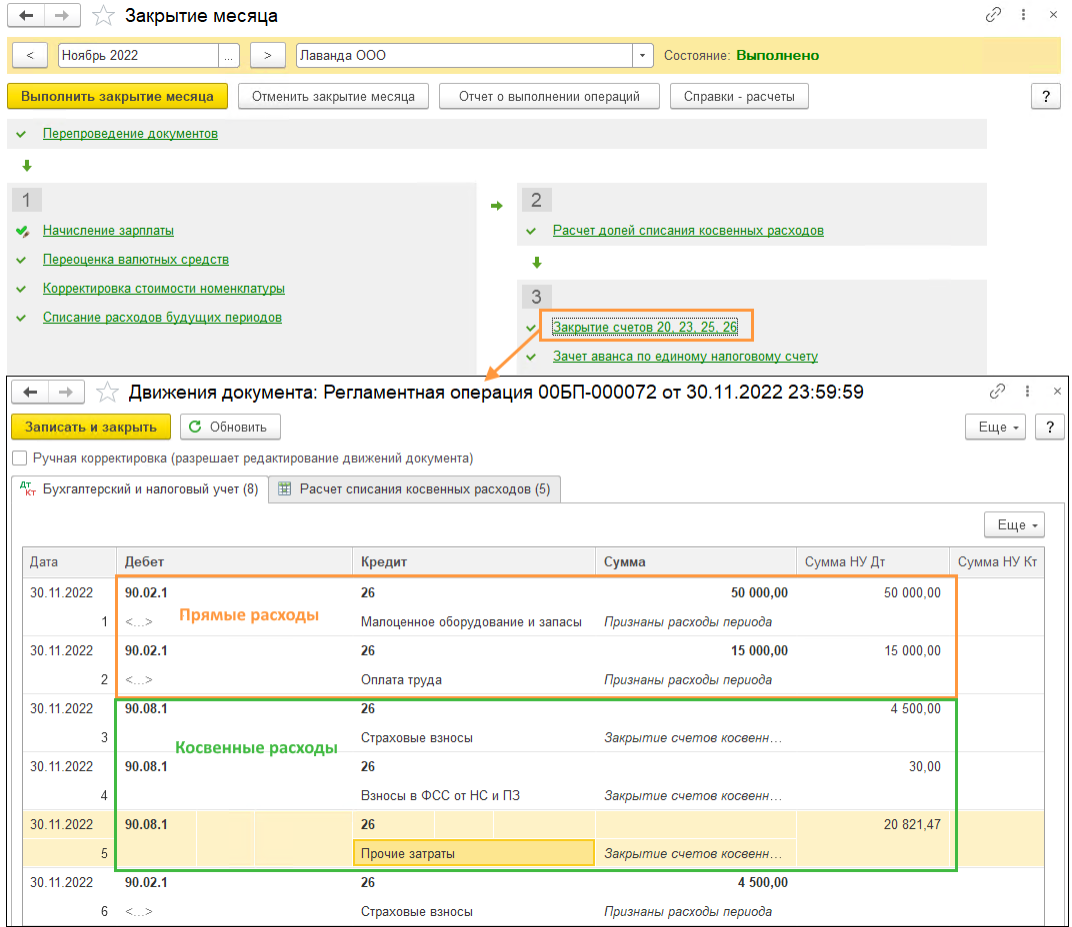1072x927 pixels.
Task: Go forward arrow in Движения документа window
Action: click(x=66, y=392)
